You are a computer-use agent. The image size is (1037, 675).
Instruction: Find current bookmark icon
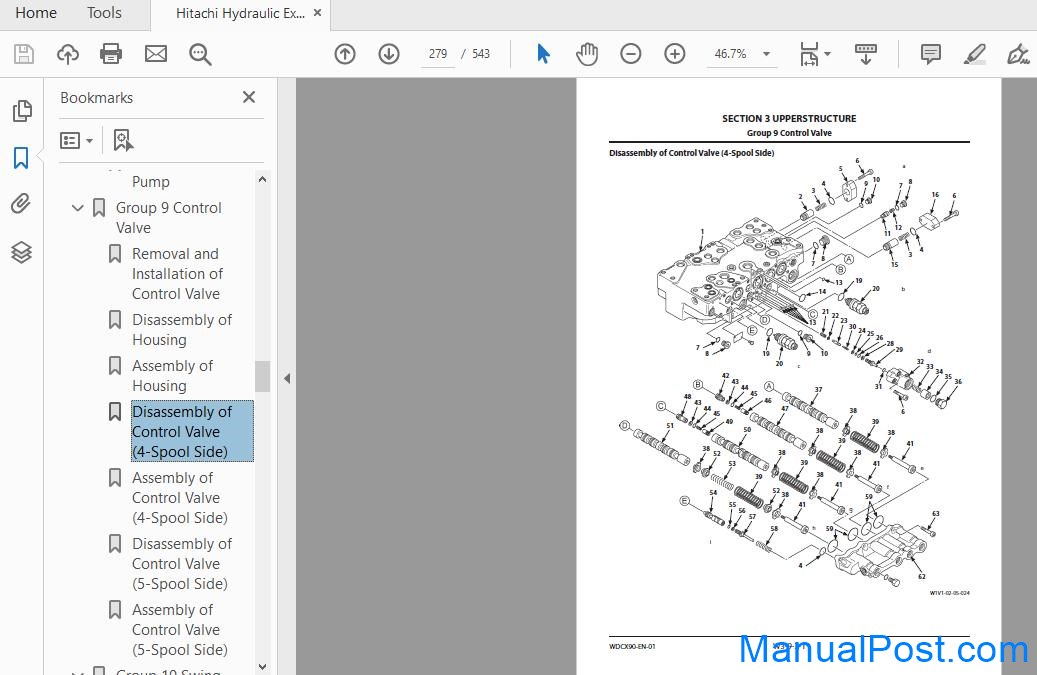123,140
